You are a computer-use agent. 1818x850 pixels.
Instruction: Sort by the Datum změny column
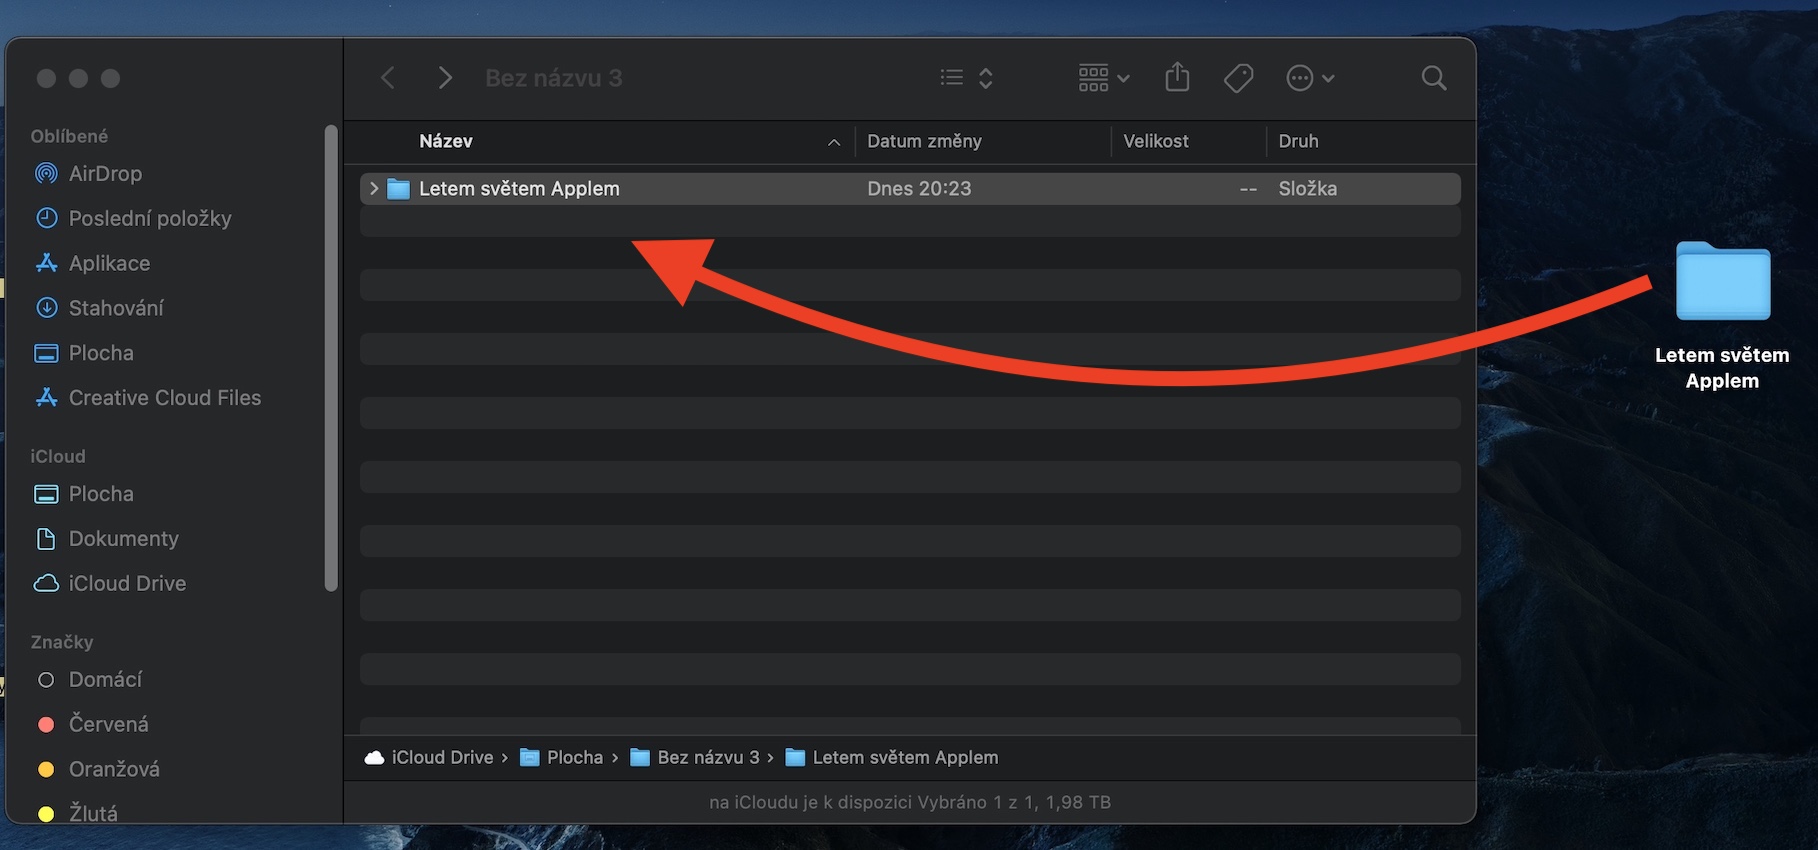coord(924,142)
